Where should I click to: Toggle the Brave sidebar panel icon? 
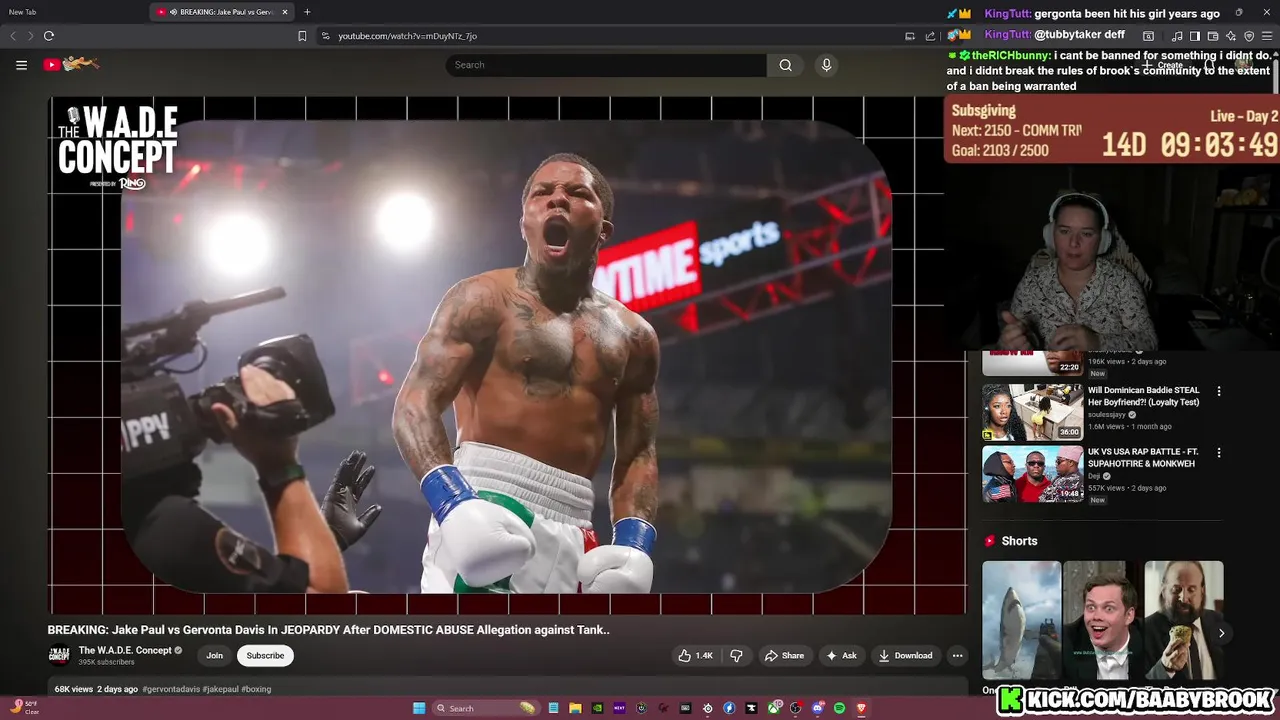(x=1195, y=36)
